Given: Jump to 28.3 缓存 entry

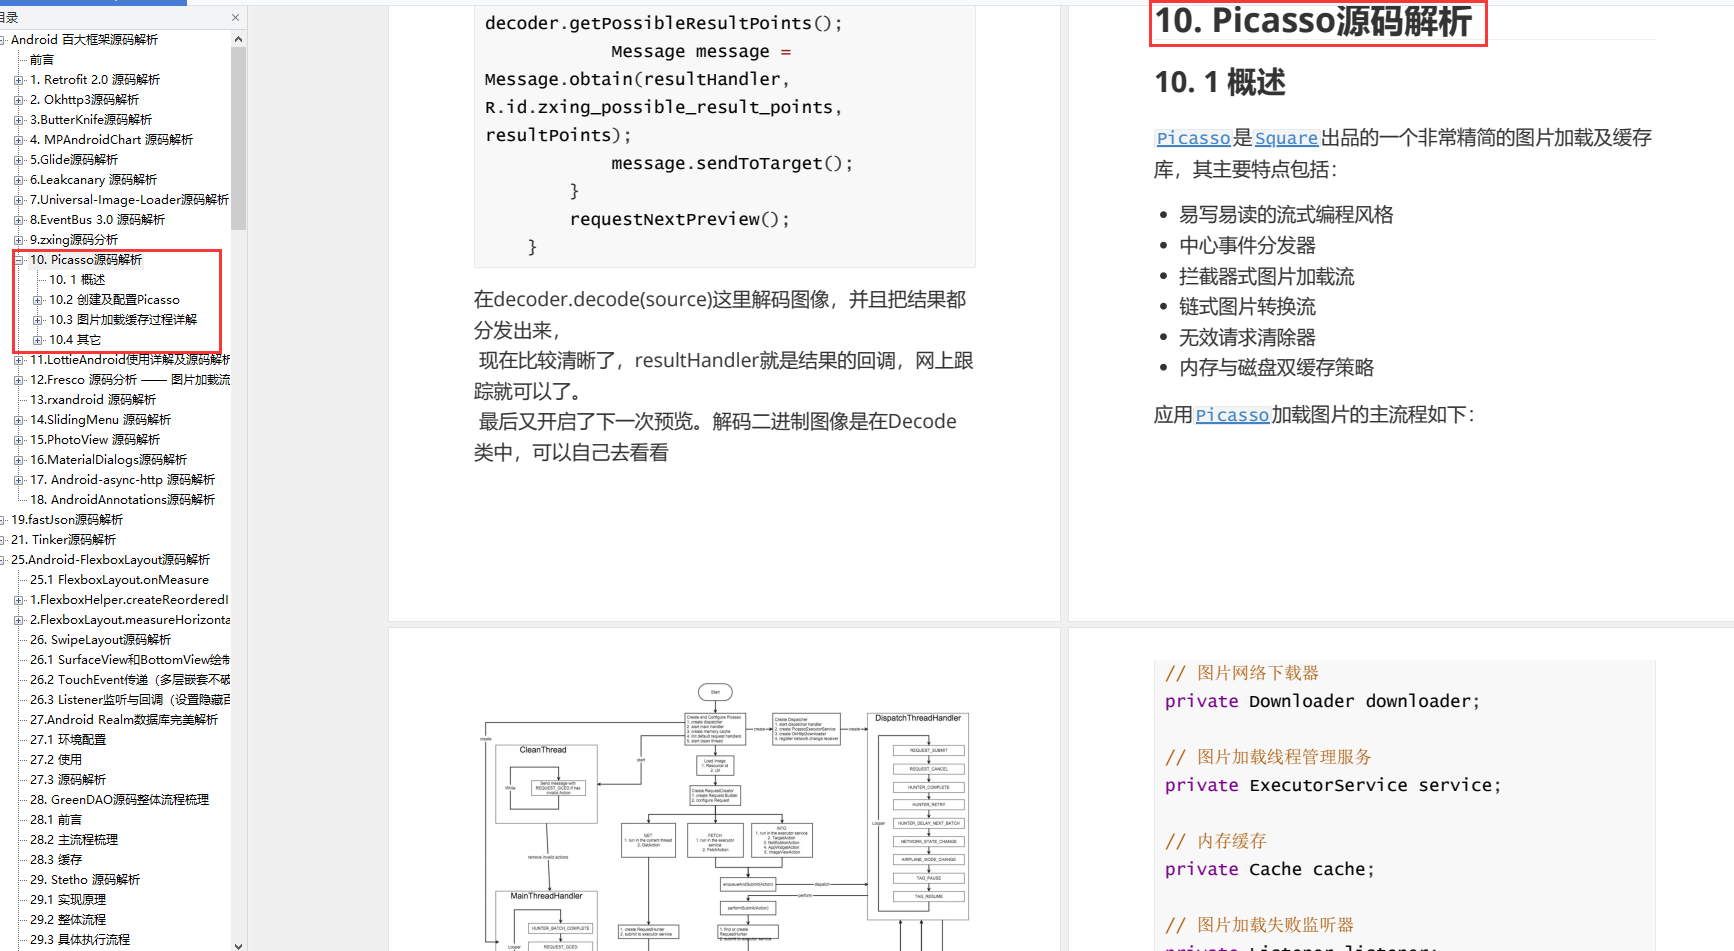Looking at the screenshot, I should point(56,860).
